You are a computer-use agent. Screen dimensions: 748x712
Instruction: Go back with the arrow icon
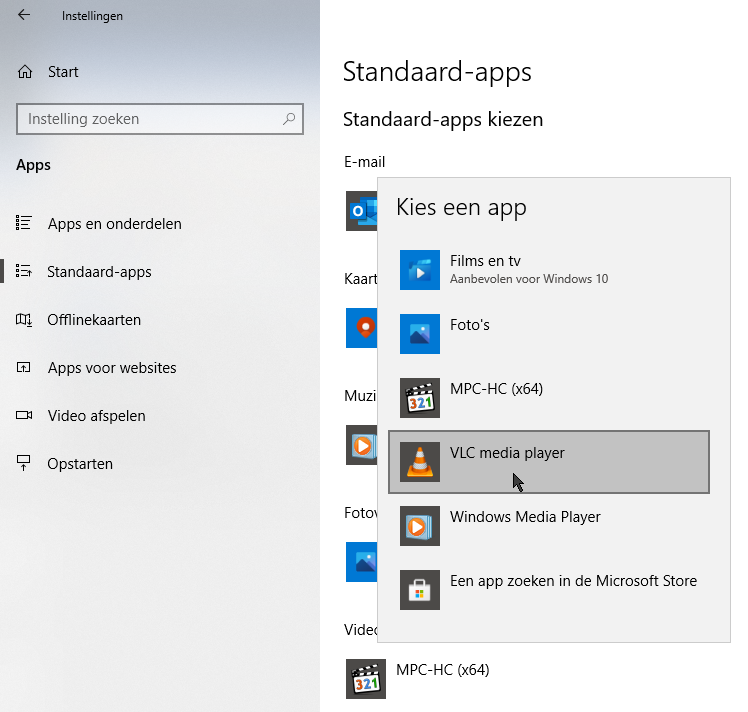coord(24,15)
